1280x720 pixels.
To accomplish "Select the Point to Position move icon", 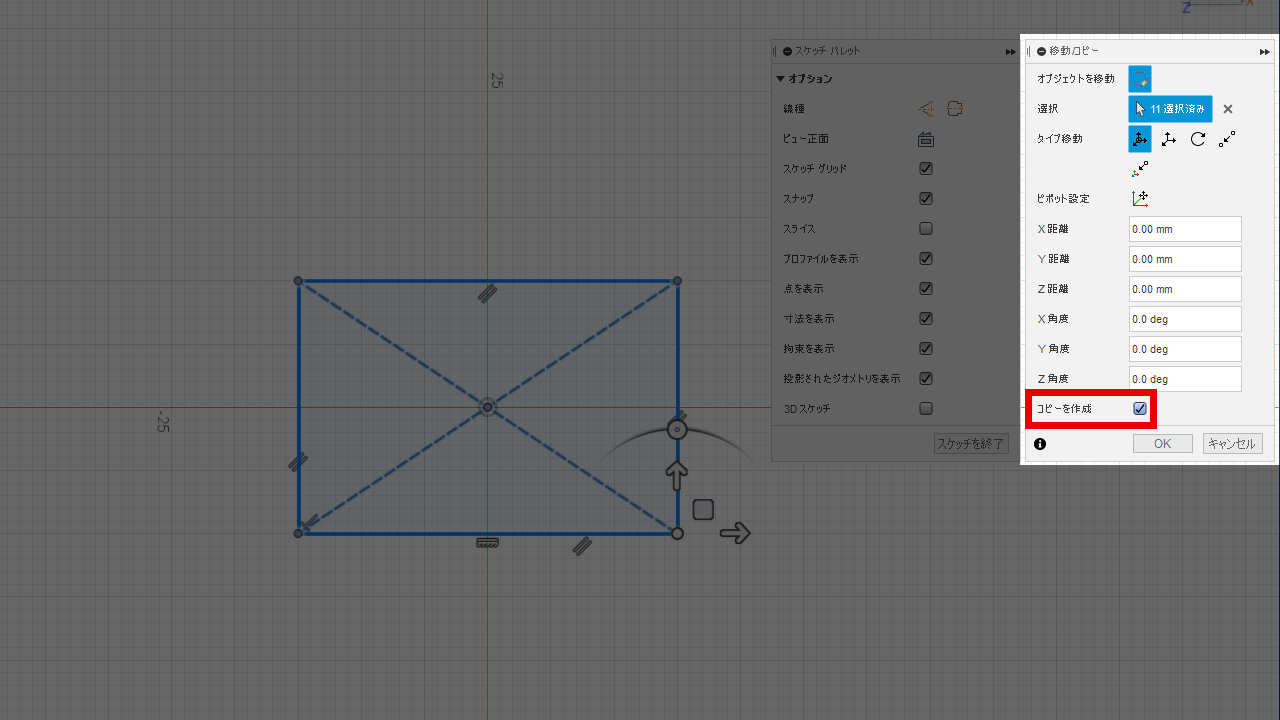I will tap(1140, 169).
